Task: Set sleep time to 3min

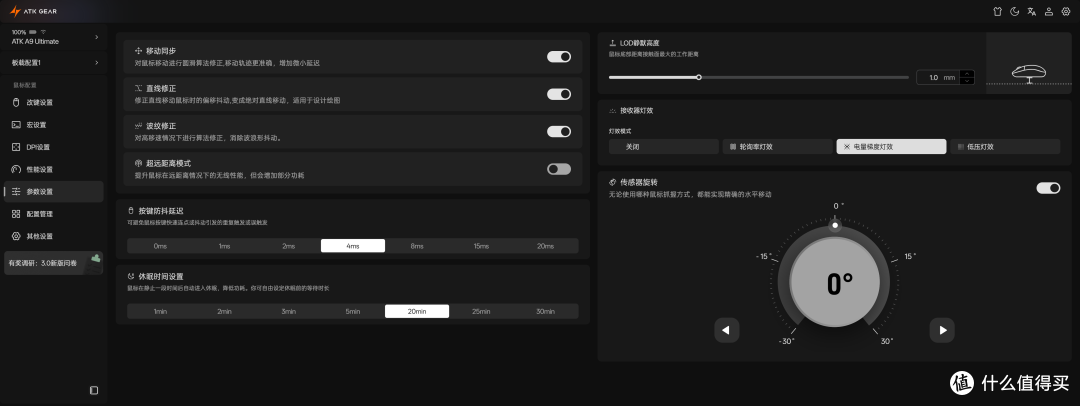Action: pyautogui.click(x=289, y=312)
